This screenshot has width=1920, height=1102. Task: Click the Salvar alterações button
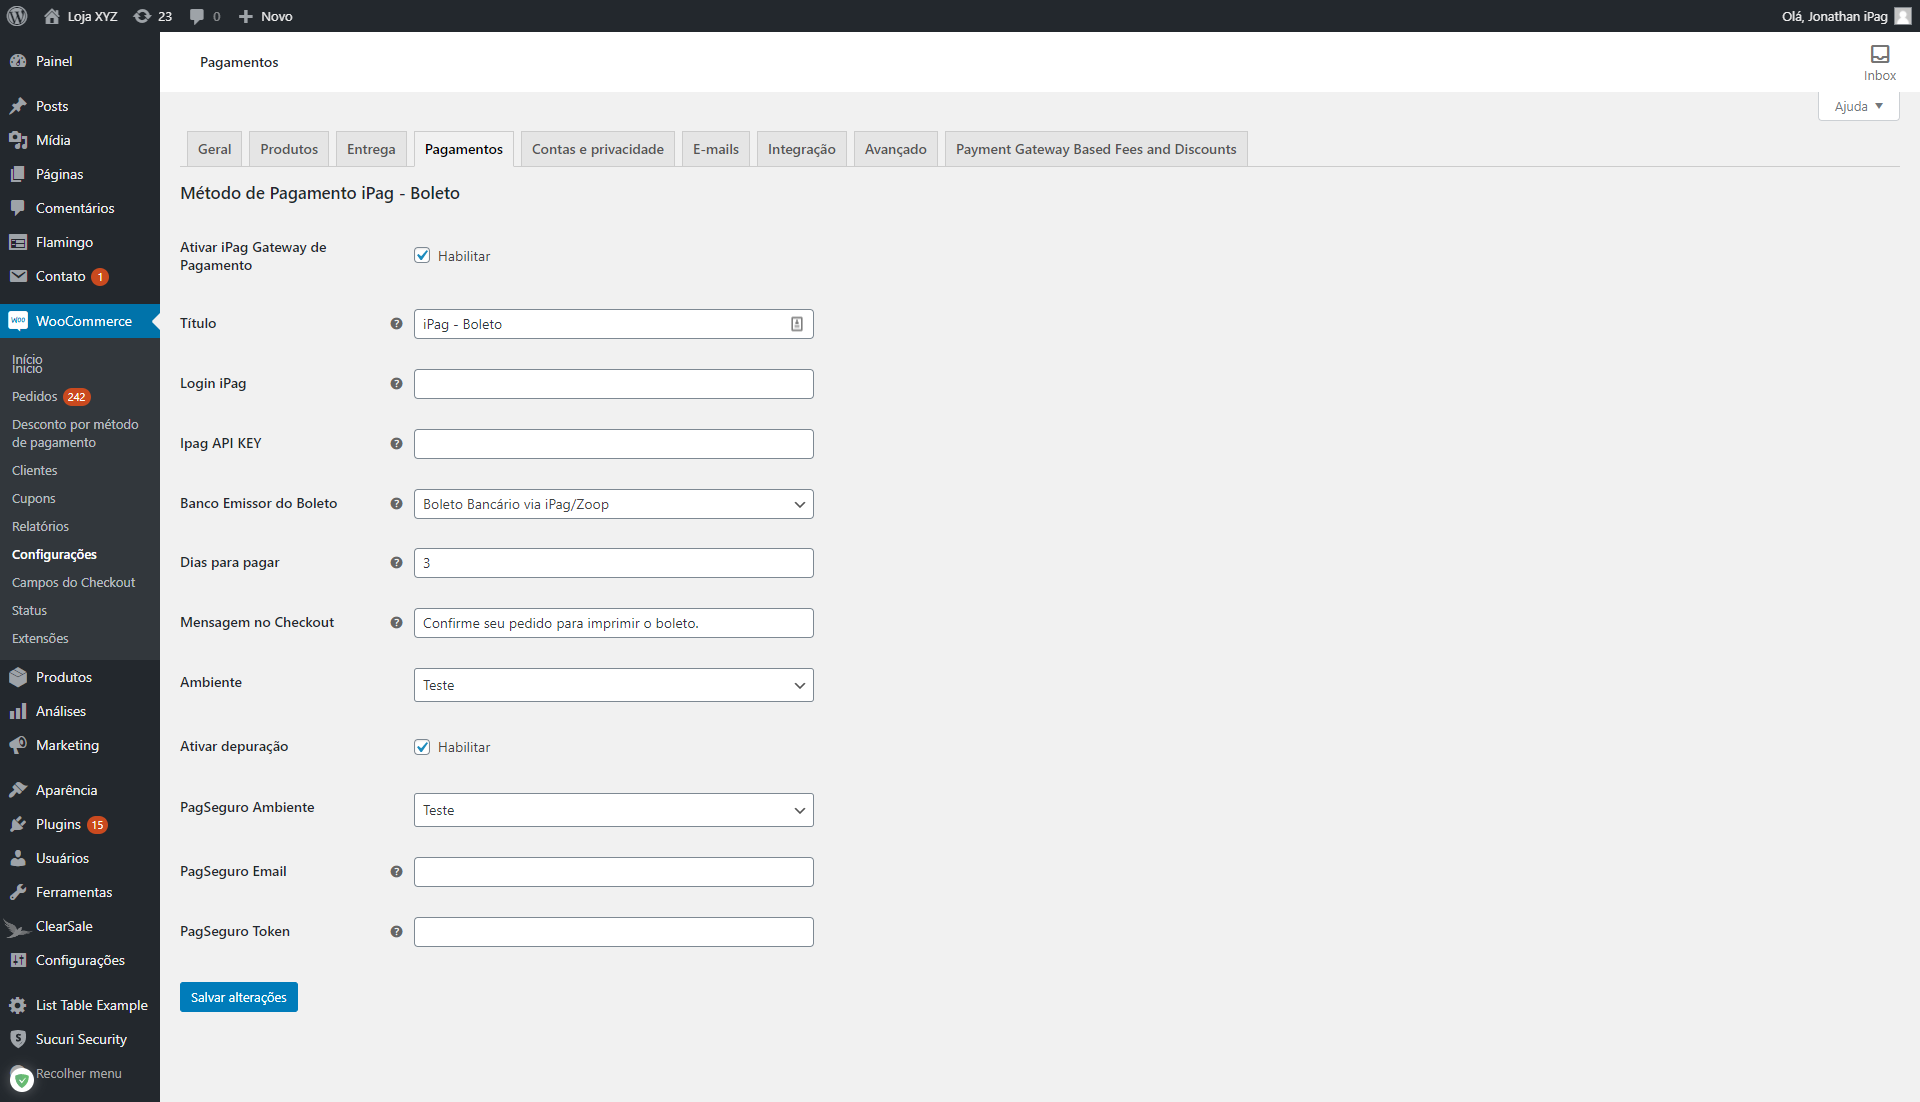pyautogui.click(x=238, y=997)
